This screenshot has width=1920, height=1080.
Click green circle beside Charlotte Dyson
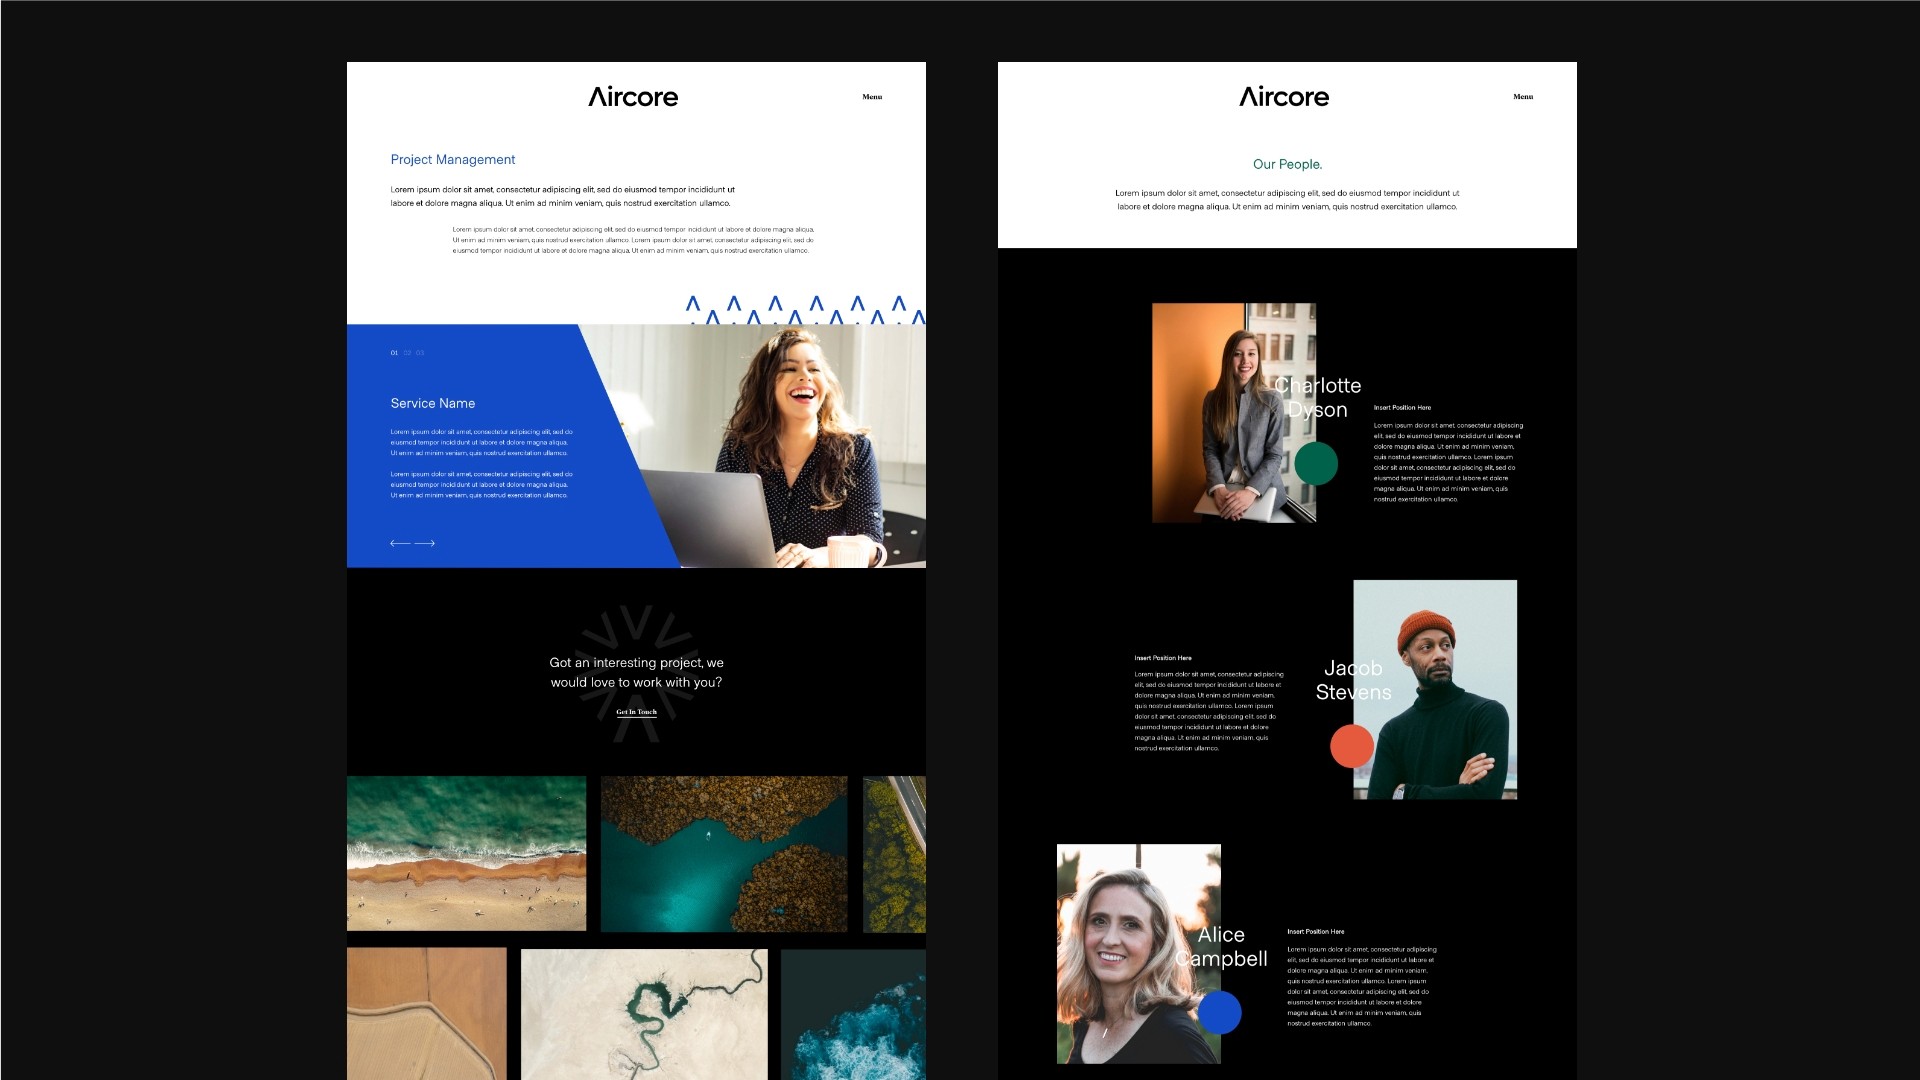point(1316,463)
